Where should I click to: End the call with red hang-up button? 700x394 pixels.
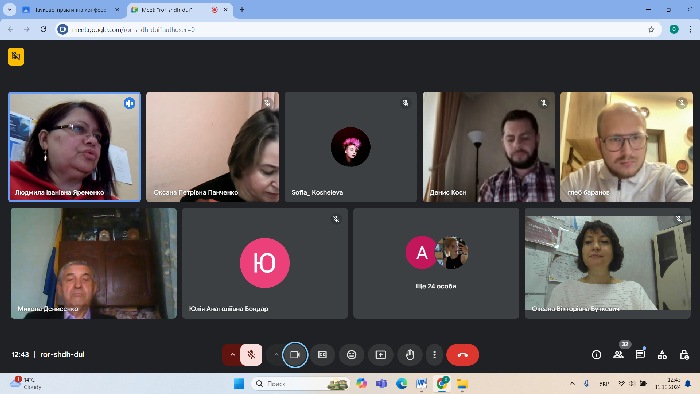(462, 355)
